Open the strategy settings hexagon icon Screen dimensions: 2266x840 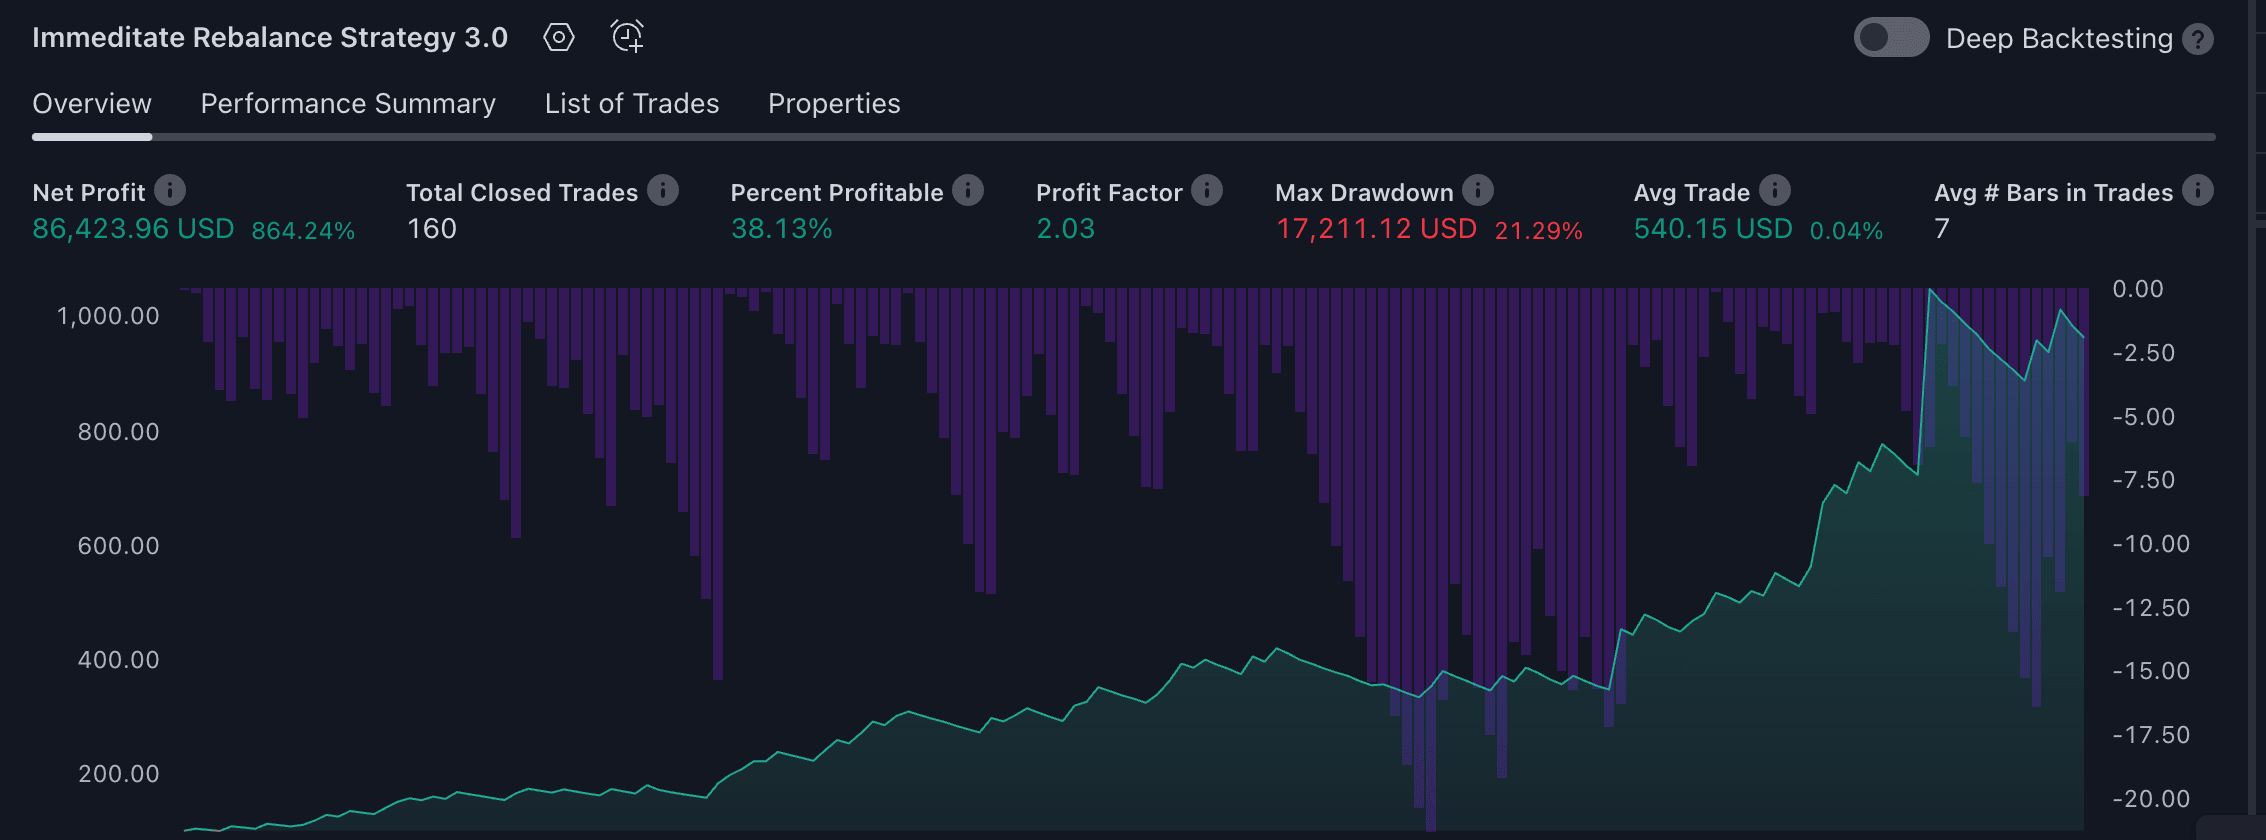coord(559,38)
